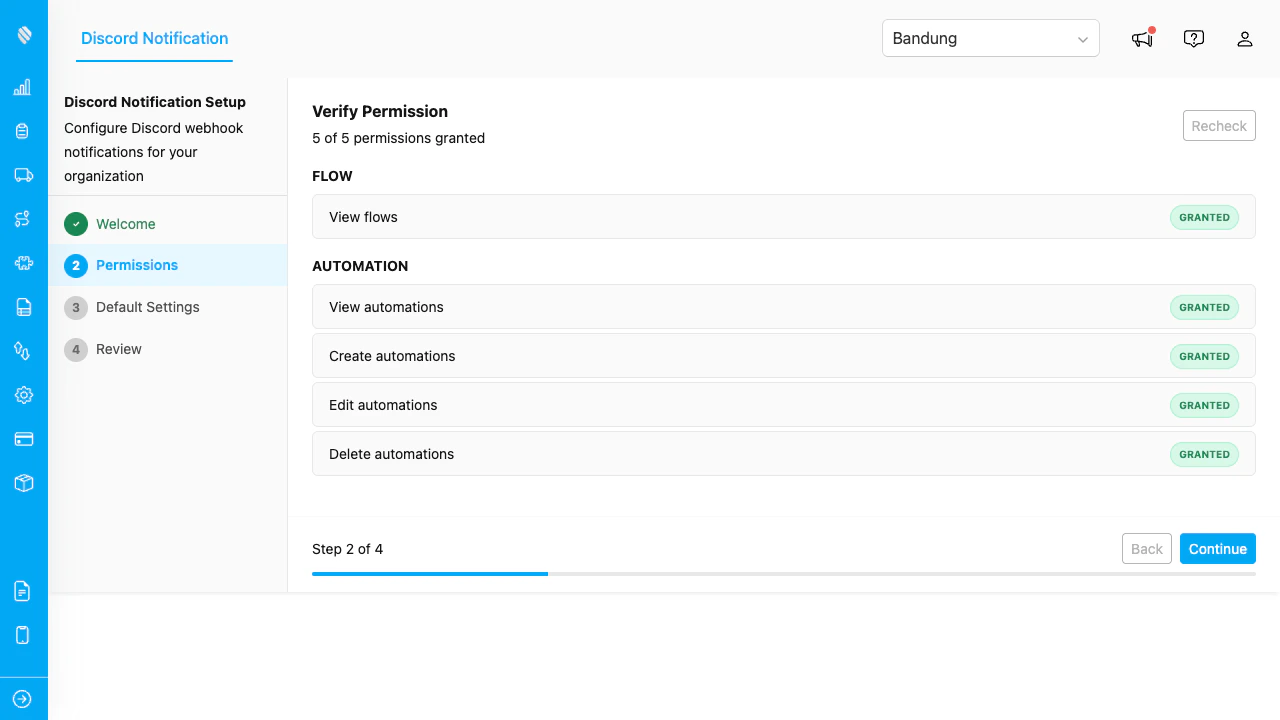1280x720 pixels.
Task: Open the integrations puzzle piece icon
Action: 22,263
